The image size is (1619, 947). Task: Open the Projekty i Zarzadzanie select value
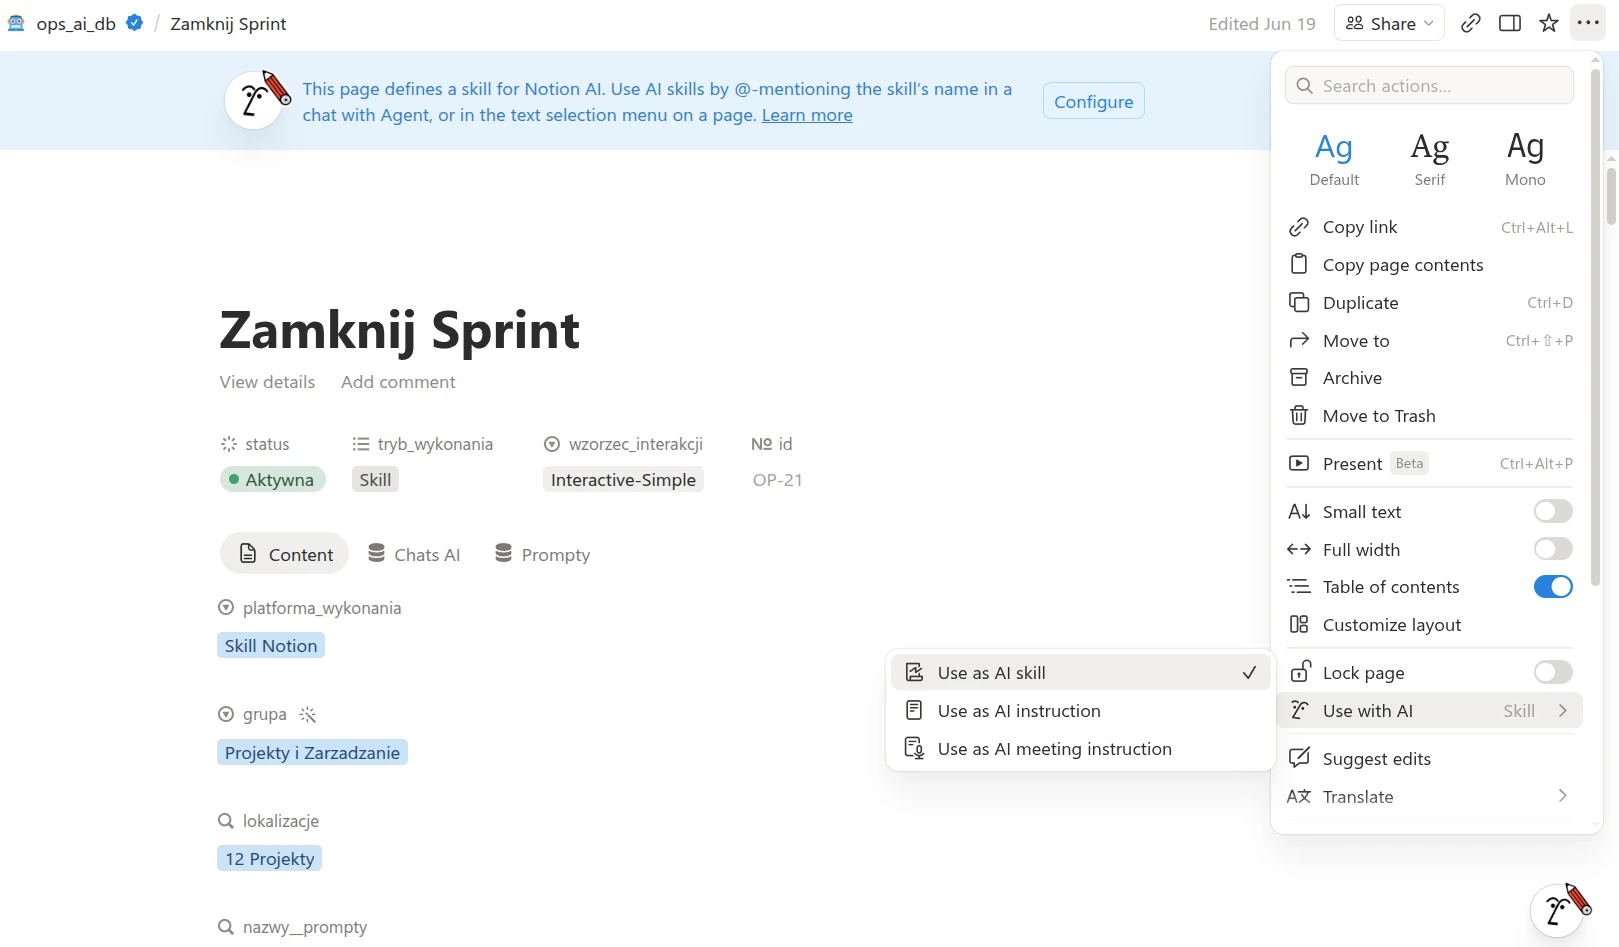(312, 753)
